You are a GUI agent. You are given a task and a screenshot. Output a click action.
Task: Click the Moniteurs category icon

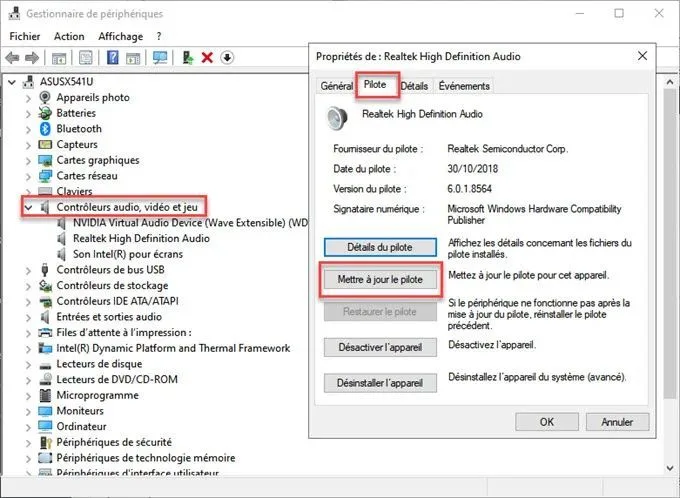[45, 411]
